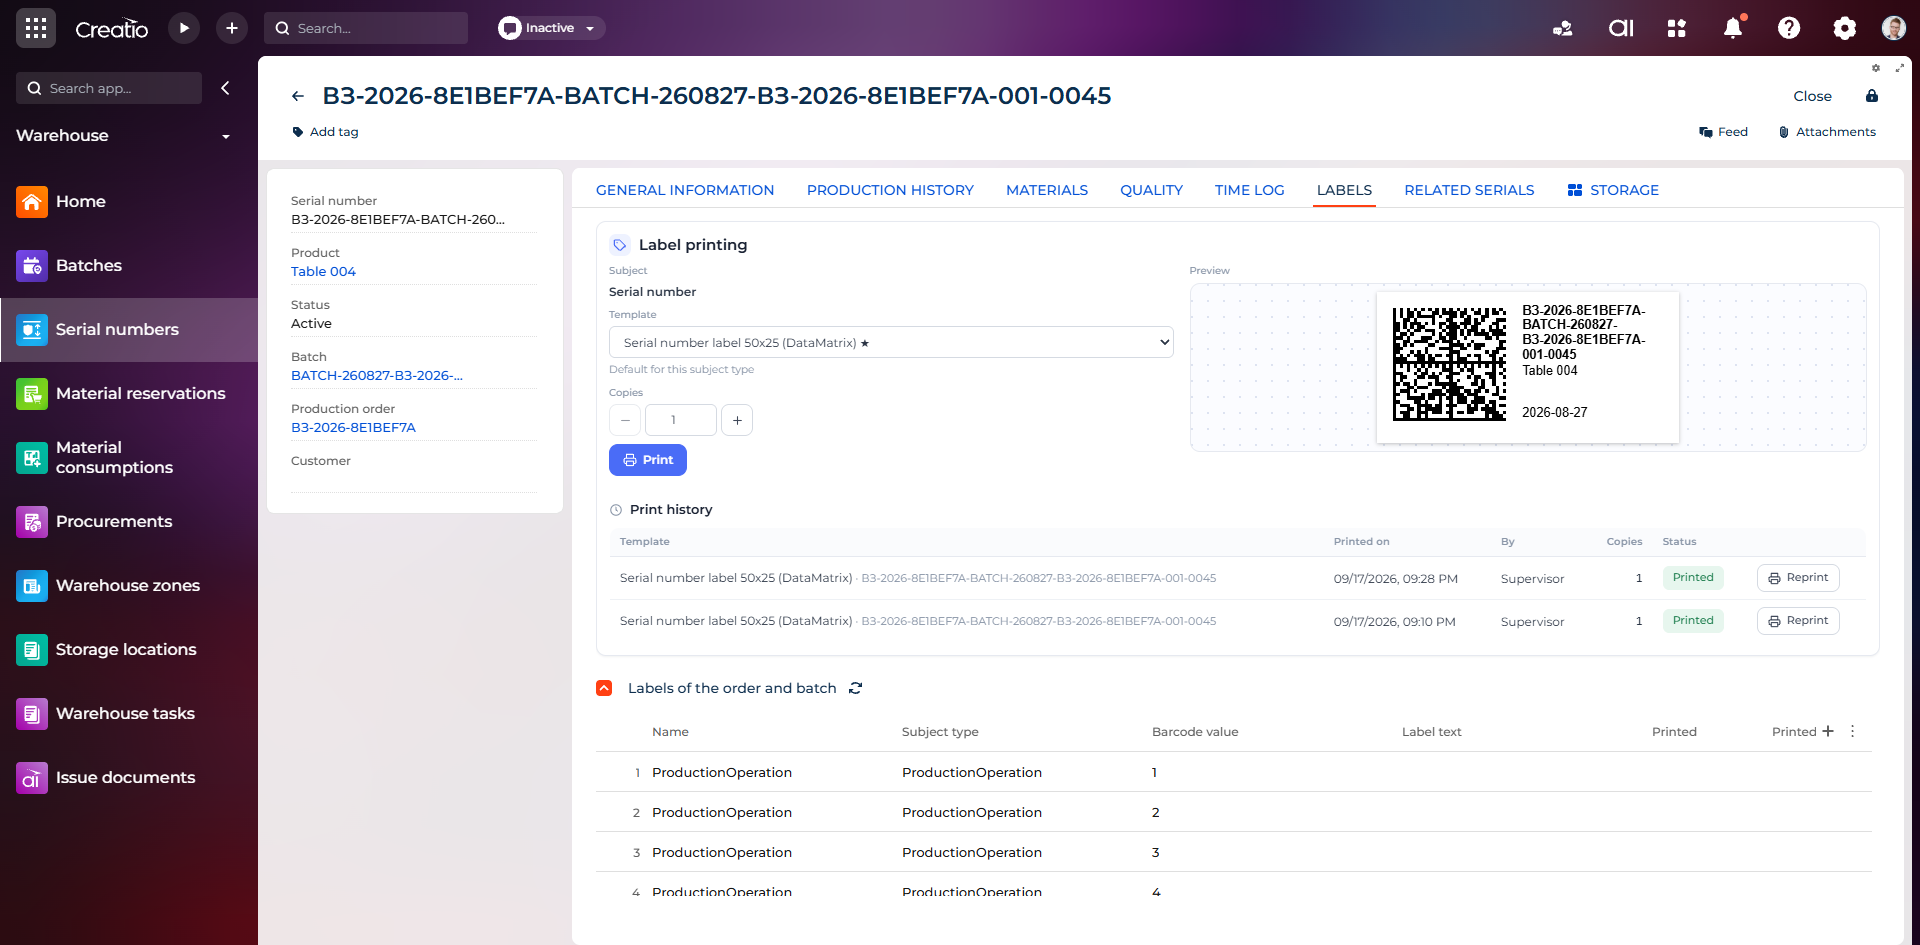Open Warehouse zones in the sidebar
This screenshot has width=1920, height=945.
pyautogui.click(x=129, y=585)
